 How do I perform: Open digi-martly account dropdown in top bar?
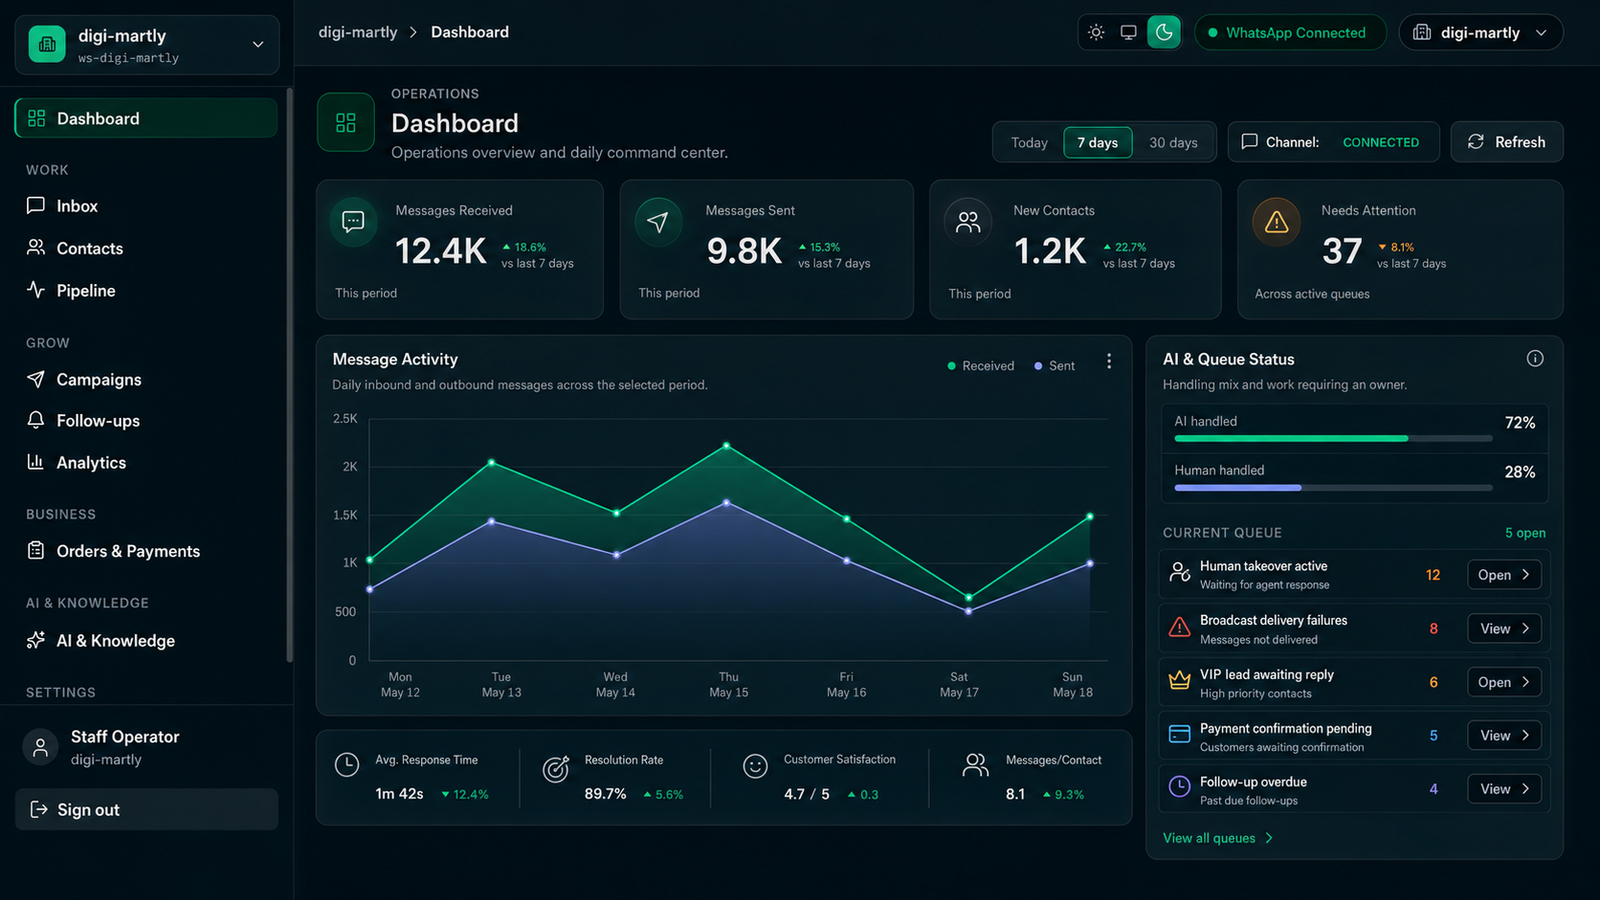point(1481,32)
